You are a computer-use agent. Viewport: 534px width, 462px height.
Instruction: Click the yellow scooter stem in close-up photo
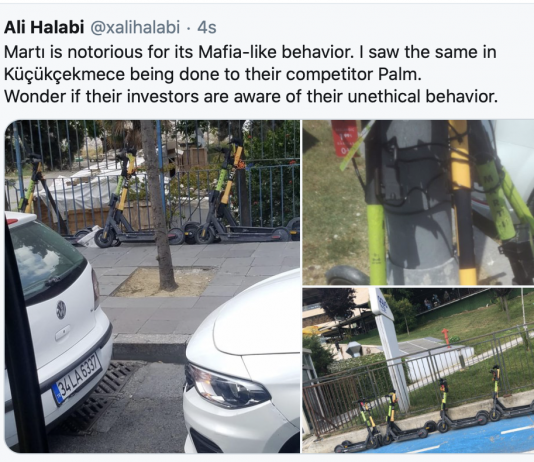click(x=461, y=202)
